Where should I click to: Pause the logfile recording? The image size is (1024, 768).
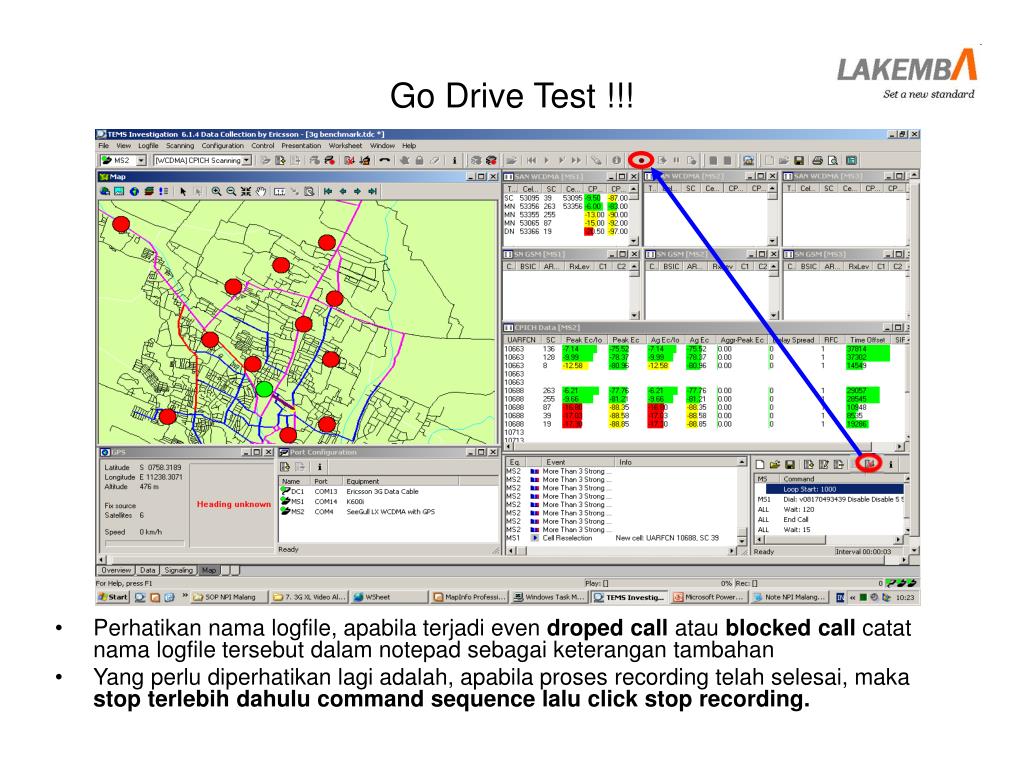pos(676,160)
